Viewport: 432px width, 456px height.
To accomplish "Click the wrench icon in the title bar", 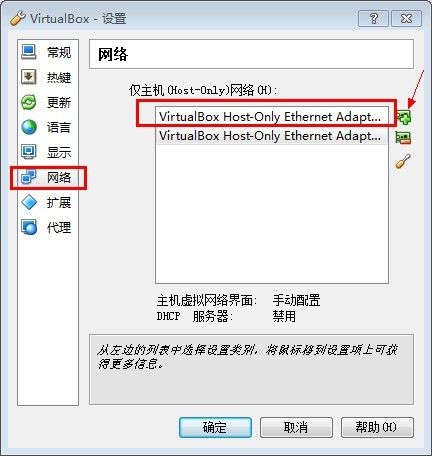I will pos(18,18).
